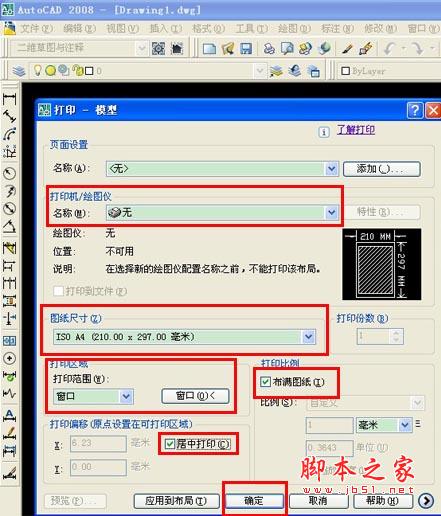Click the My Workspace toolbar icon
The height and width of the screenshot is (516, 441).
pos(177,49)
